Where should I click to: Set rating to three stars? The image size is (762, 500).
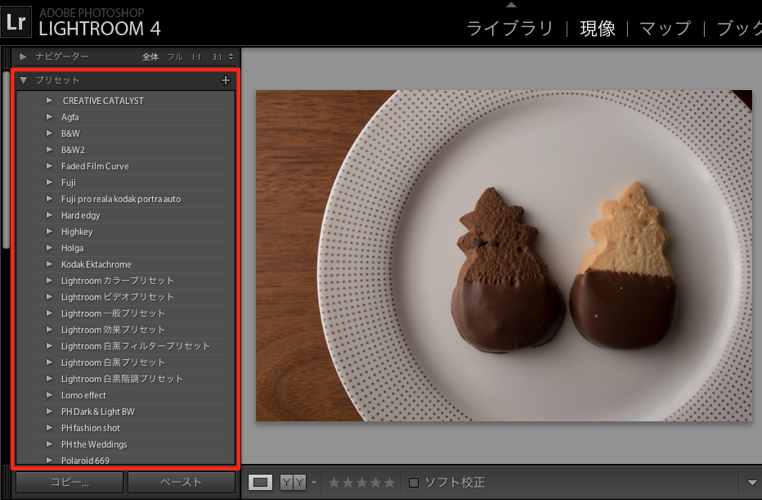(x=362, y=483)
